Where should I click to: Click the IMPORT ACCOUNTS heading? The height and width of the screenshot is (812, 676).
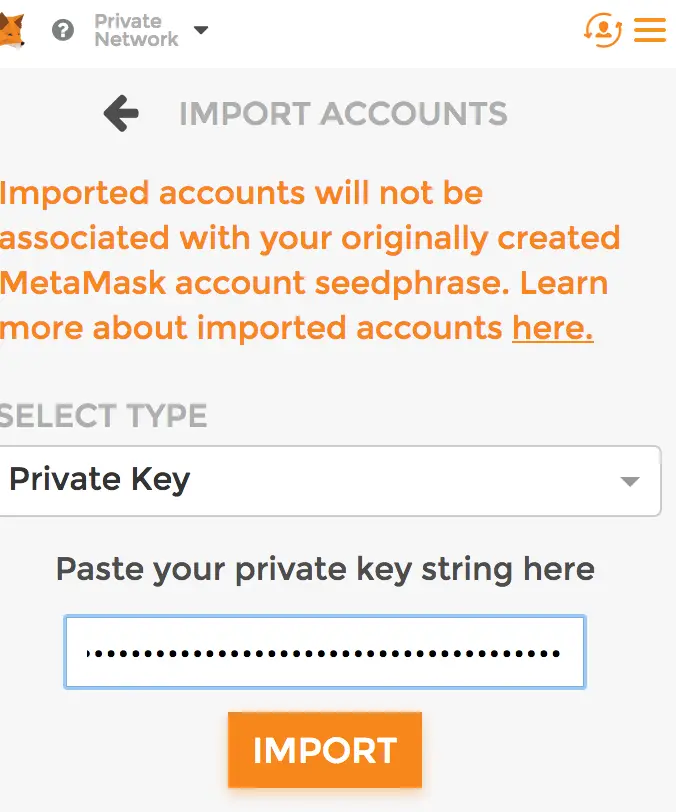pyautogui.click(x=343, y=114)
